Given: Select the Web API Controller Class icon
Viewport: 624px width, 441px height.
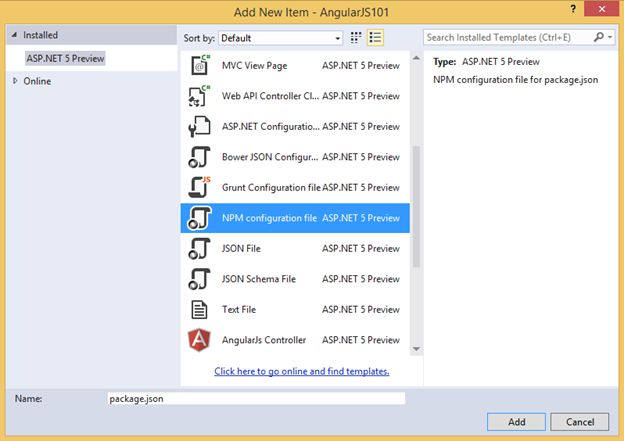Looking at the screenshot, I should click(x=199, y=96).
